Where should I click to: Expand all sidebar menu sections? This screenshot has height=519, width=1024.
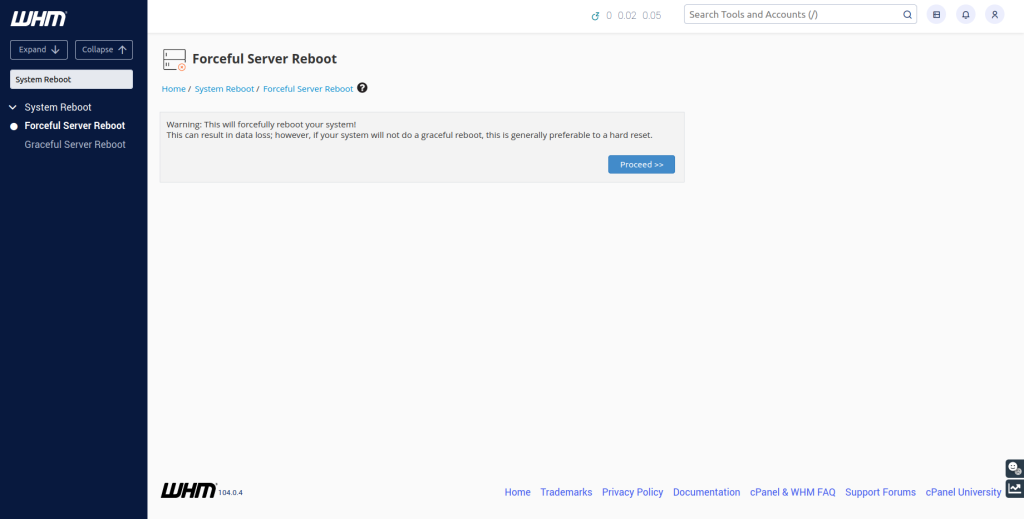(x=39, y=50)
